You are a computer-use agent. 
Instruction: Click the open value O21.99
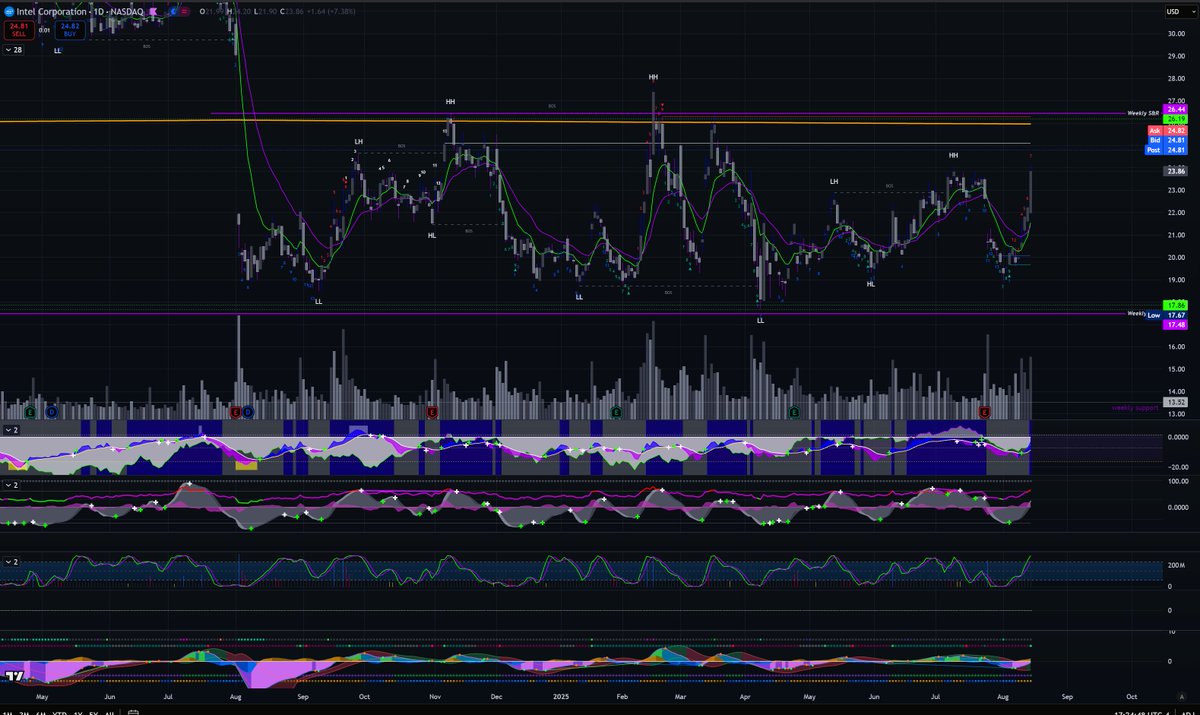click(210, 11)
